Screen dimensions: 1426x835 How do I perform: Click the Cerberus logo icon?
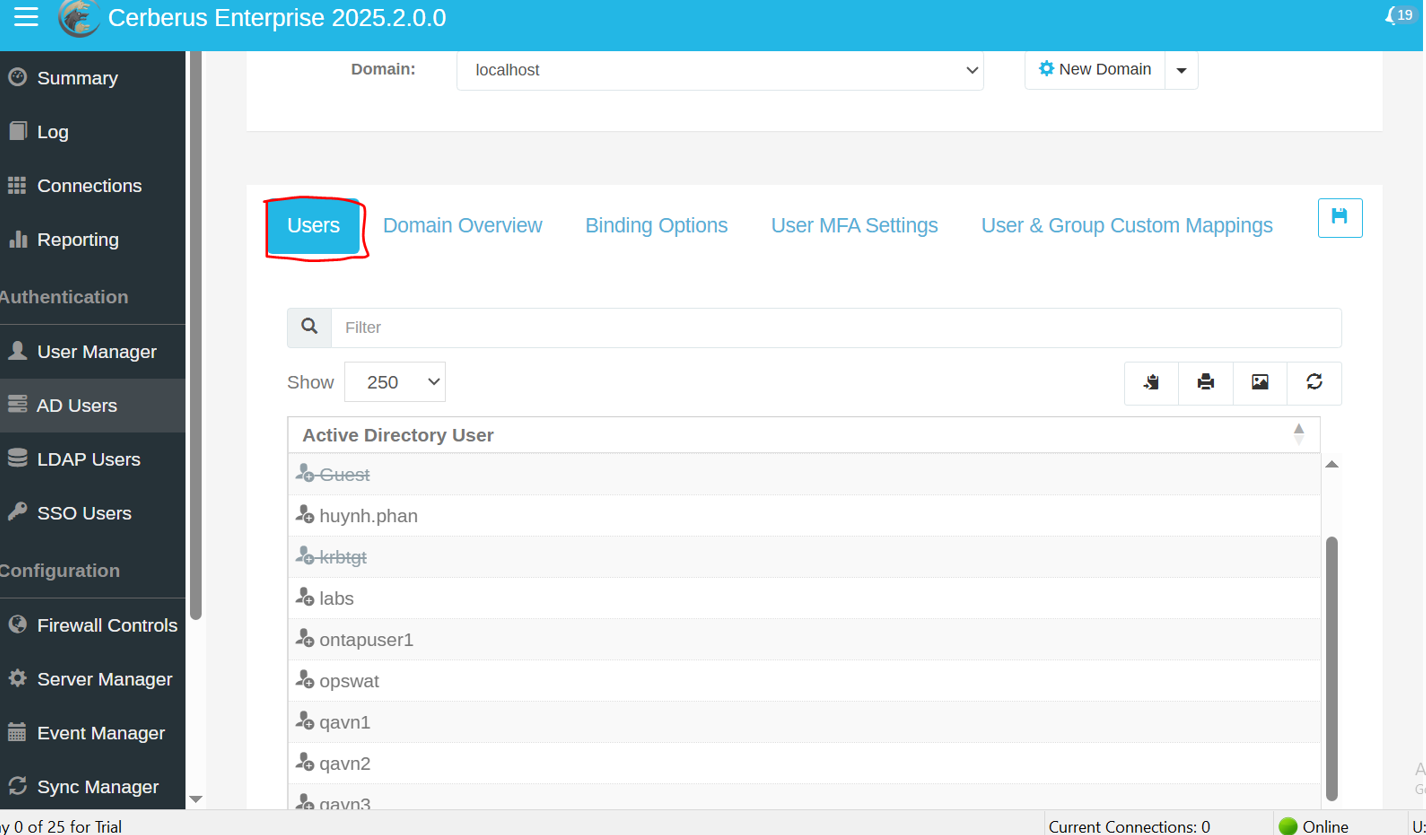[x=78, y=18]
